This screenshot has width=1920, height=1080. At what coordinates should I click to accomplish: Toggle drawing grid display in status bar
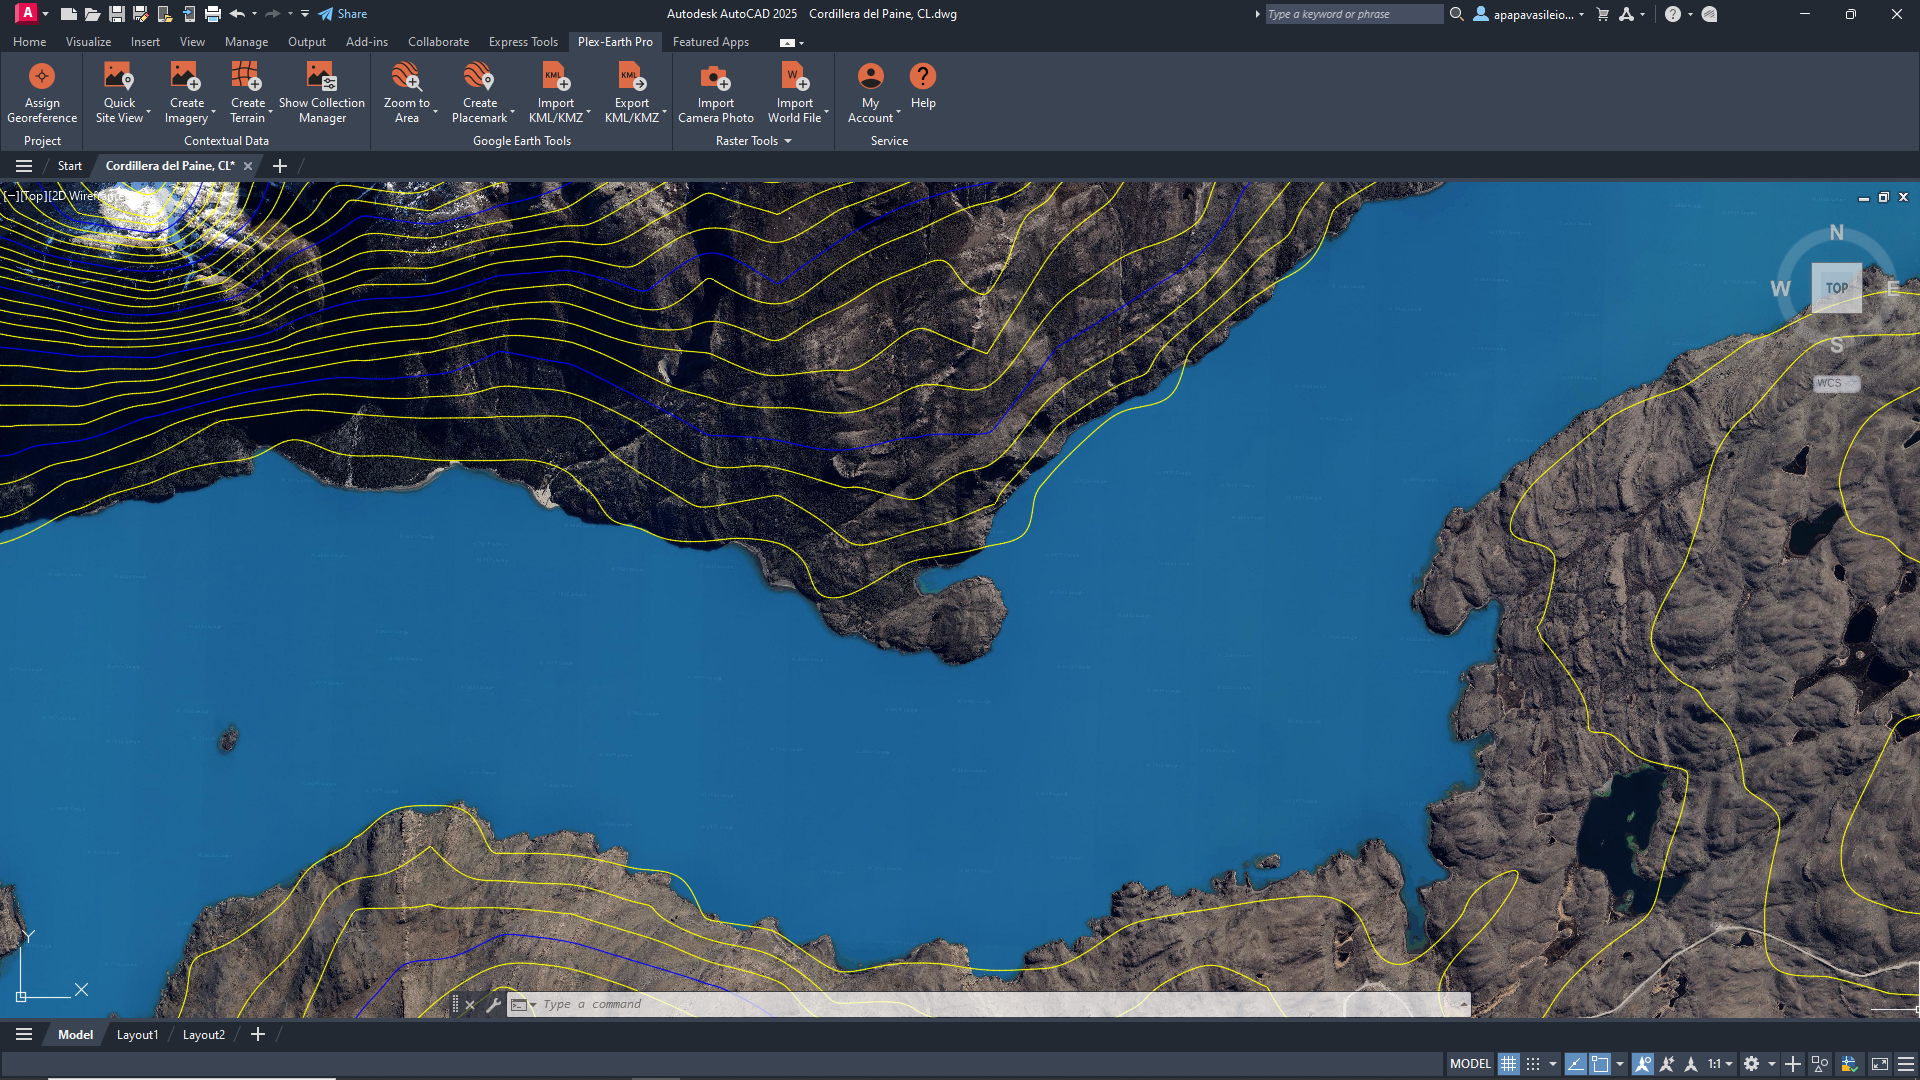(1508, 1064)
